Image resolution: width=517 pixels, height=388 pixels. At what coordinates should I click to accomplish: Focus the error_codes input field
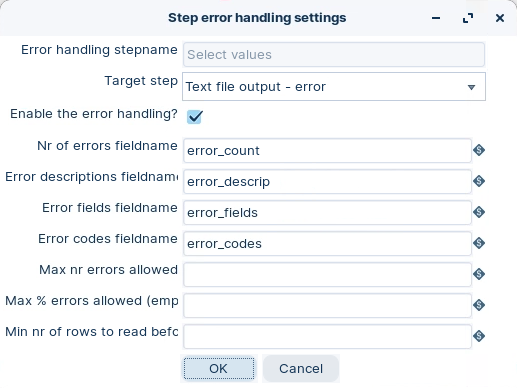tap(327, 244)
